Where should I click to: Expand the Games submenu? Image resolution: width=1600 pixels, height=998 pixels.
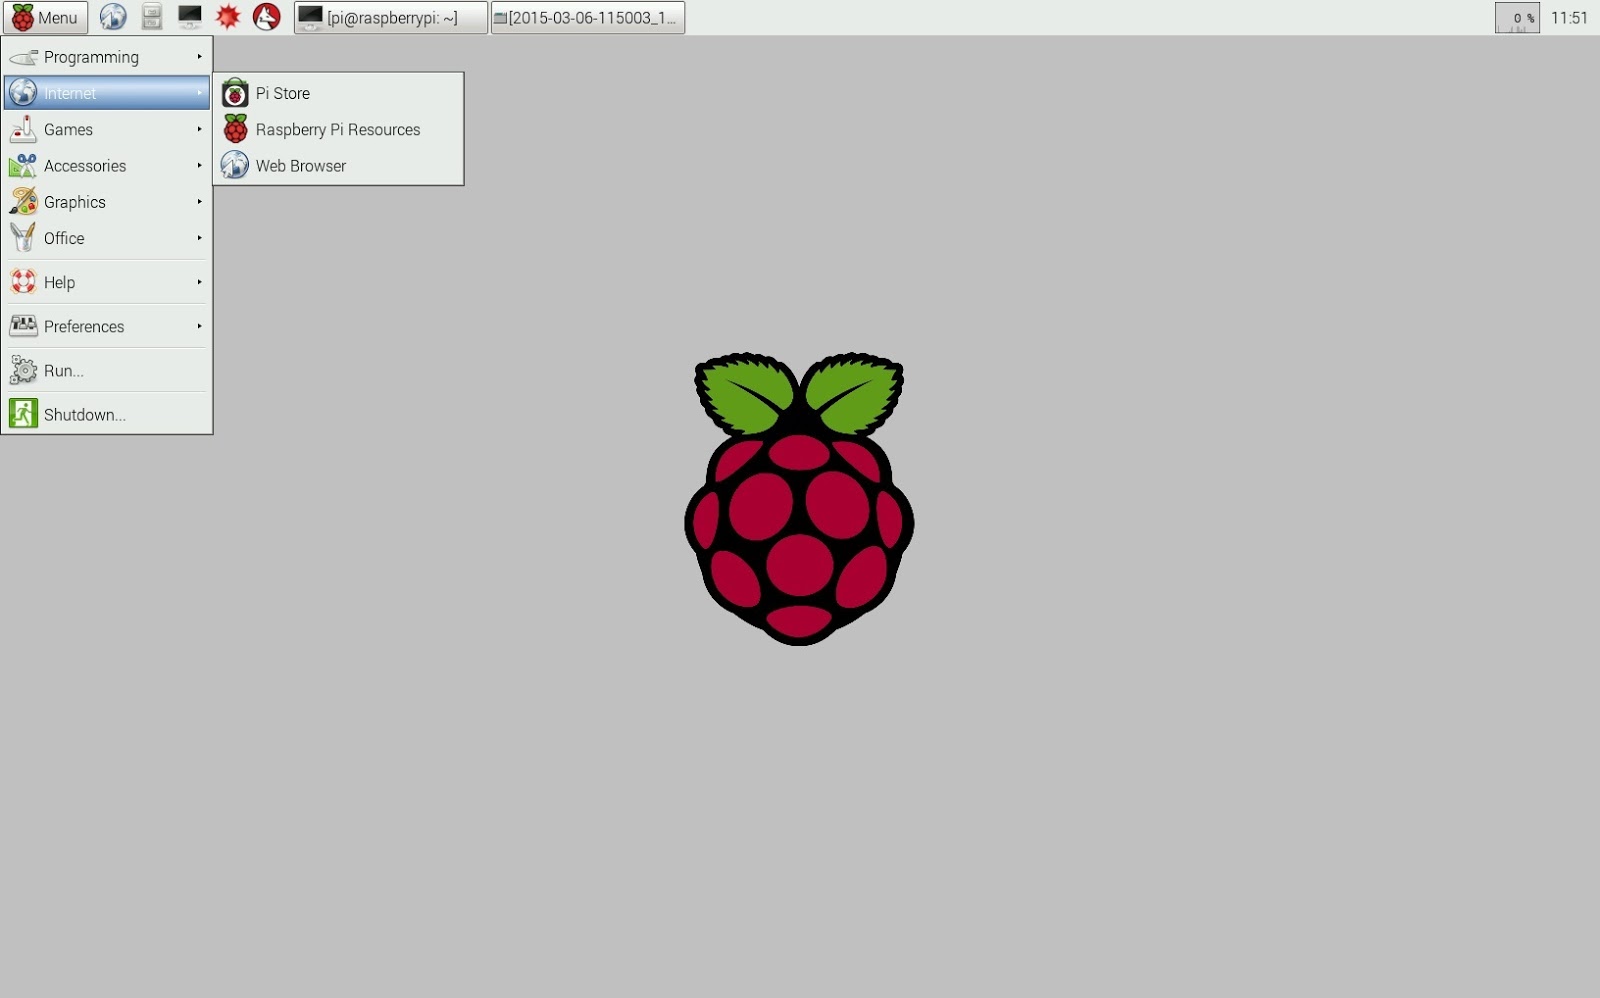69,129
